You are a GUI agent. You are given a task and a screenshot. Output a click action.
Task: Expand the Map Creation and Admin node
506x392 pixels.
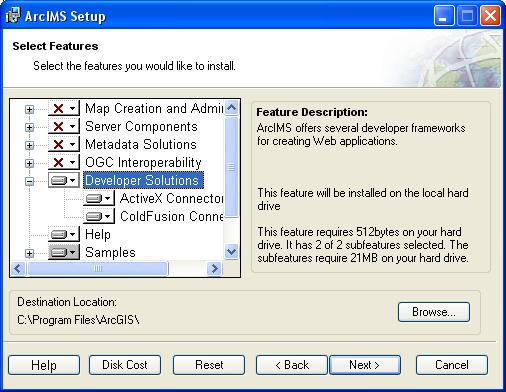[x=29, y=109]
